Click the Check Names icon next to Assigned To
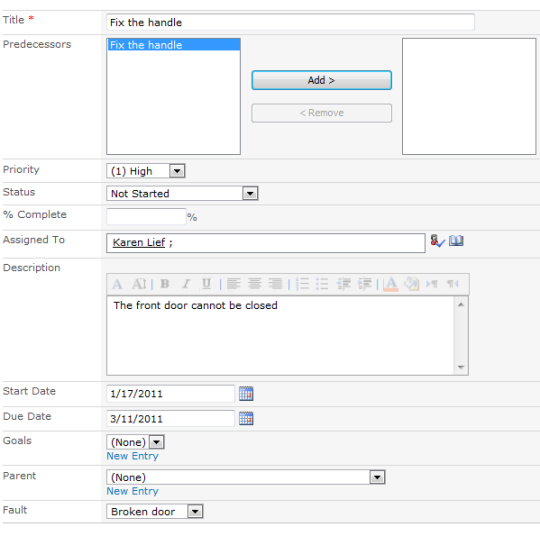Viewport: 540px width, 536px height. coord(437,241)
